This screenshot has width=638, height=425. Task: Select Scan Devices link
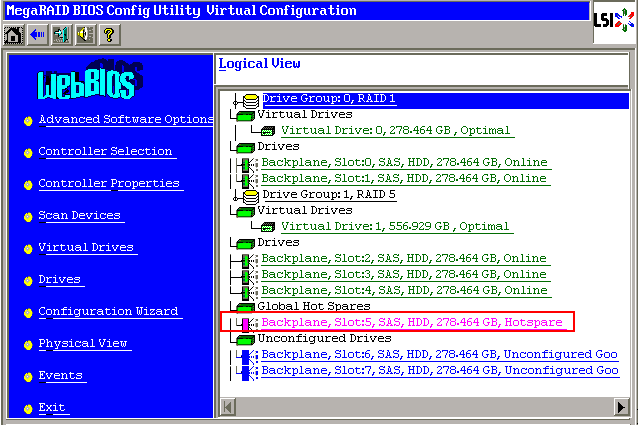(80, 216)
